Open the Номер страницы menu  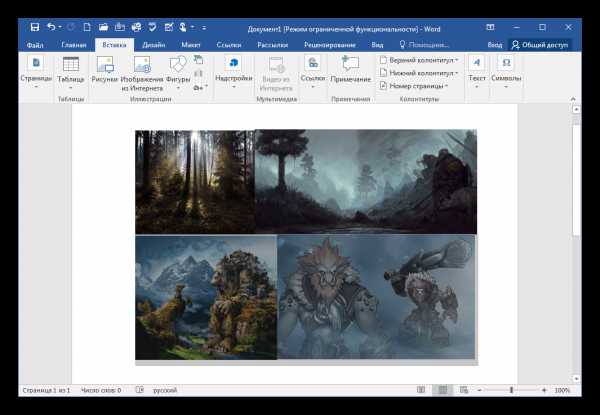[x=414, y=86]
